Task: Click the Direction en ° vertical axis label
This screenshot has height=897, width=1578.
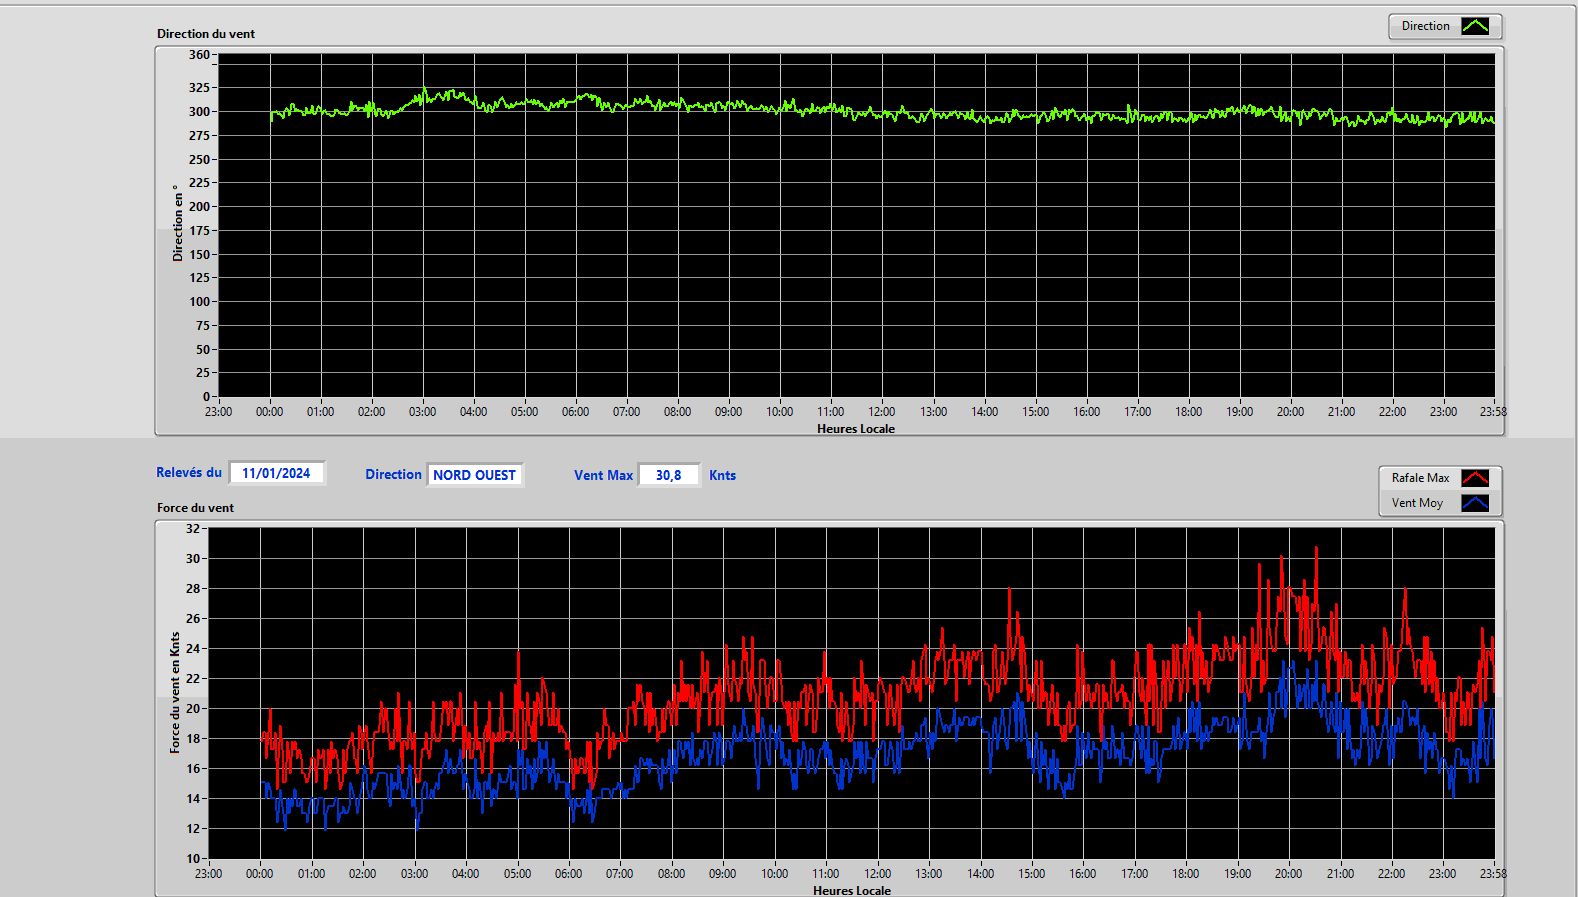Action: (x=178, y=223)
